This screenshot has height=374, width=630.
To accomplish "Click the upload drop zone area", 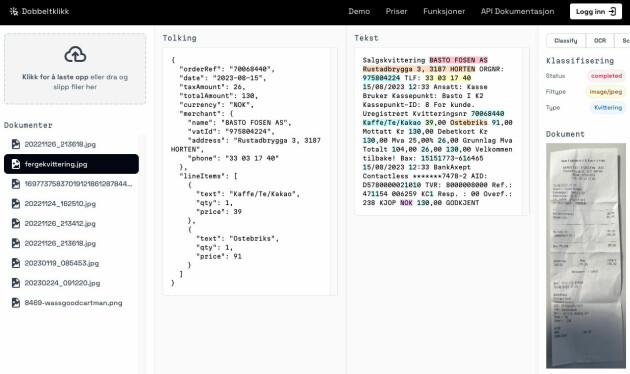I will pos(75,69).
